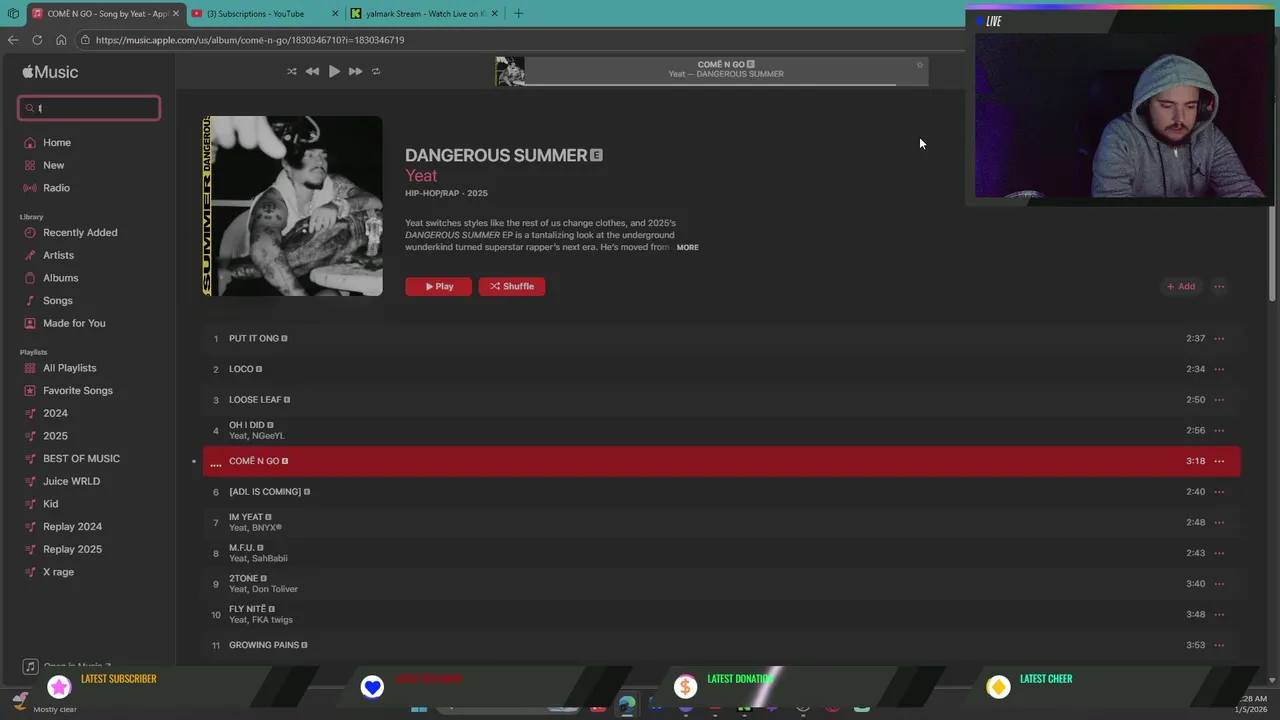The width and height of the screenshot is (1280, 720).
Task: Select the M.F.U. track
Action: pyautogui.click(x=721, y=553)
